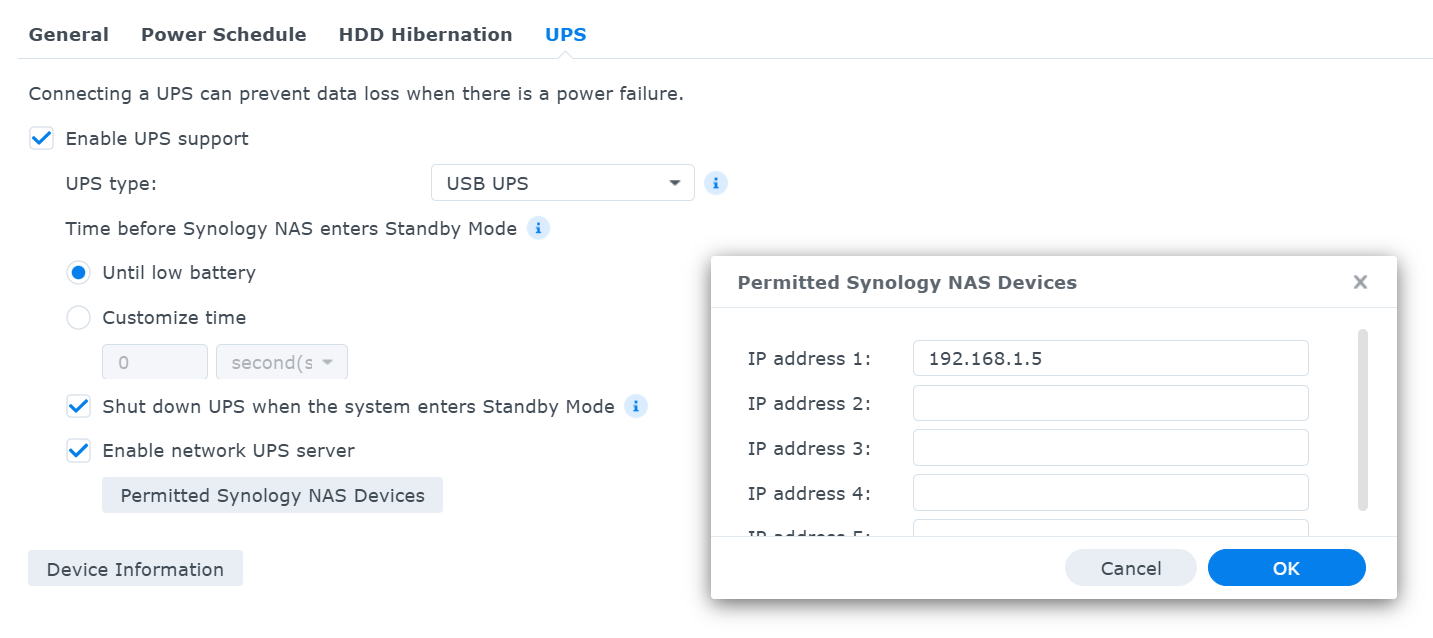Viewport: 1433px width, 638px height.
Task: Go to the HDD Hibernation tab
Action: [426, 34]
